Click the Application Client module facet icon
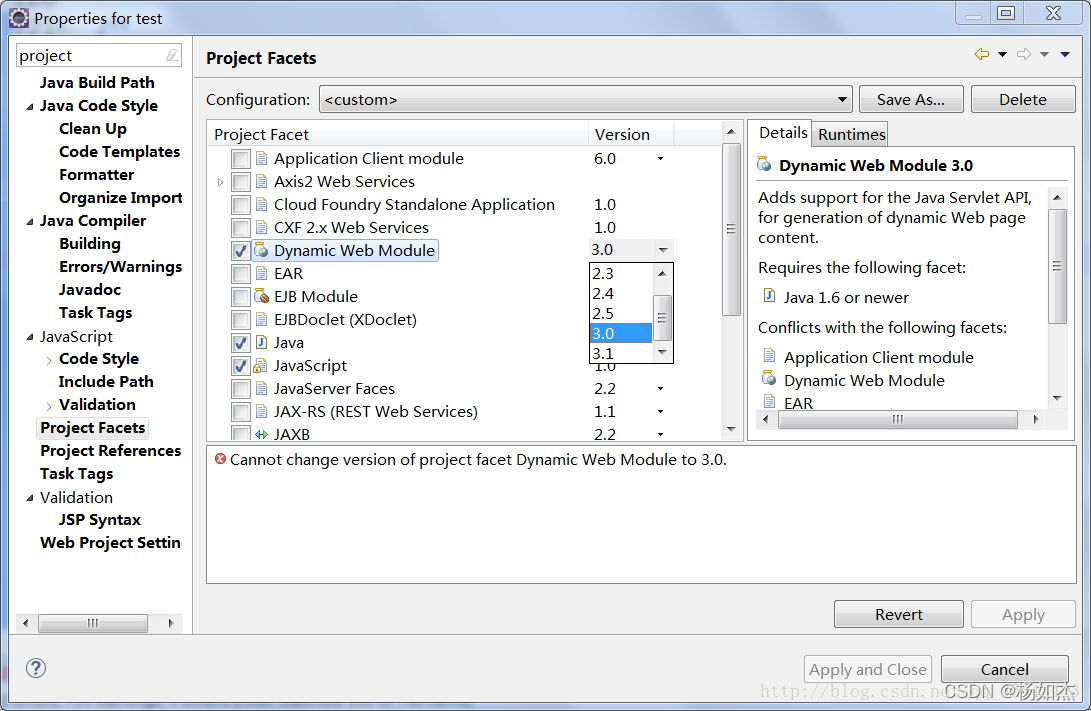Viewport: 1091px width, 711px height. [x=261, y=159]
